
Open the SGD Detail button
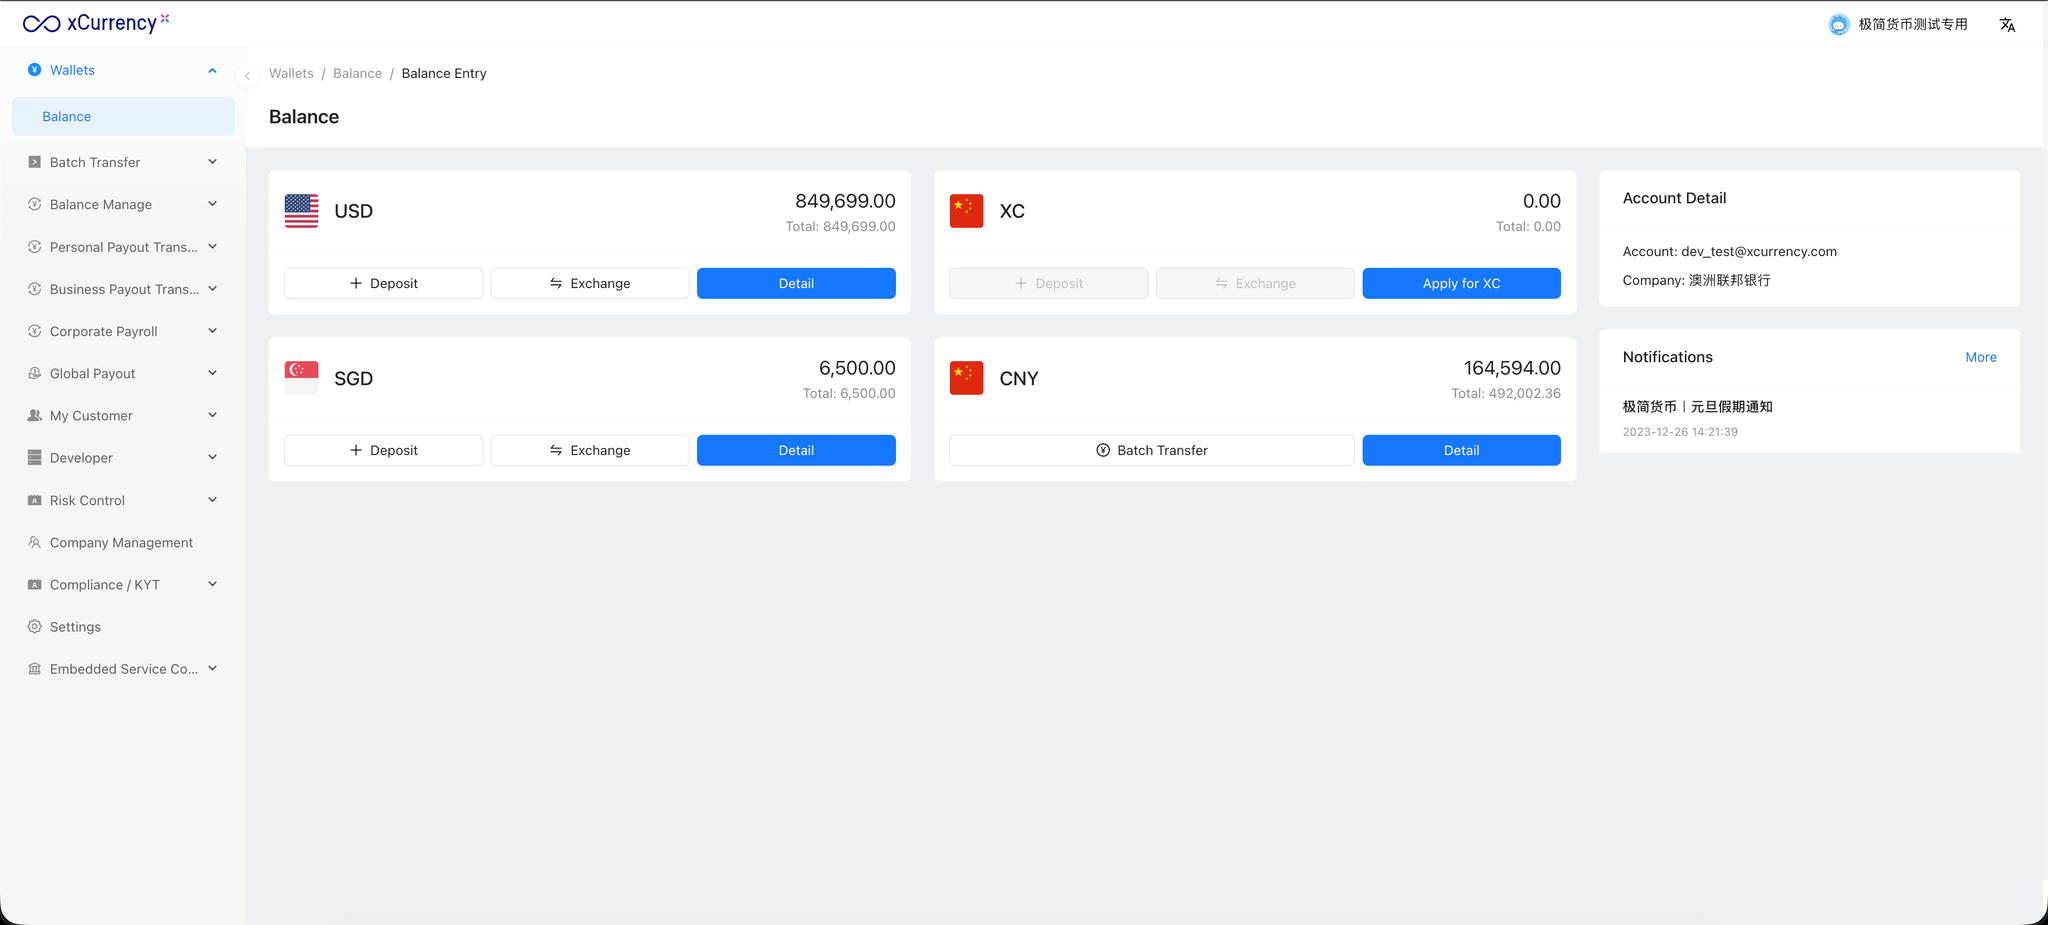(x=796, y=450)
